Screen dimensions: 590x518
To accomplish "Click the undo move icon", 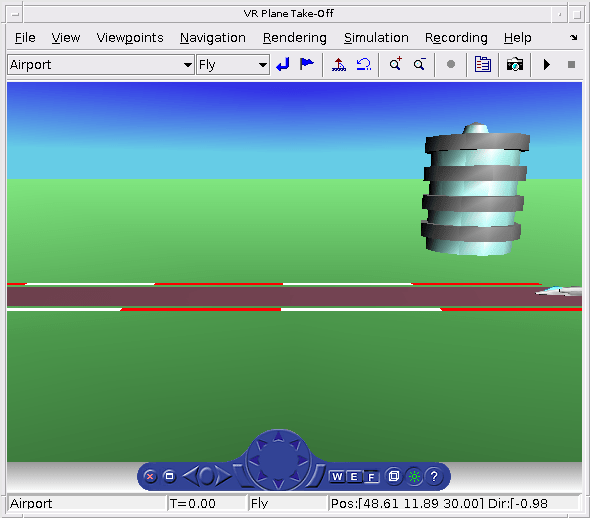I will (363, 65).
